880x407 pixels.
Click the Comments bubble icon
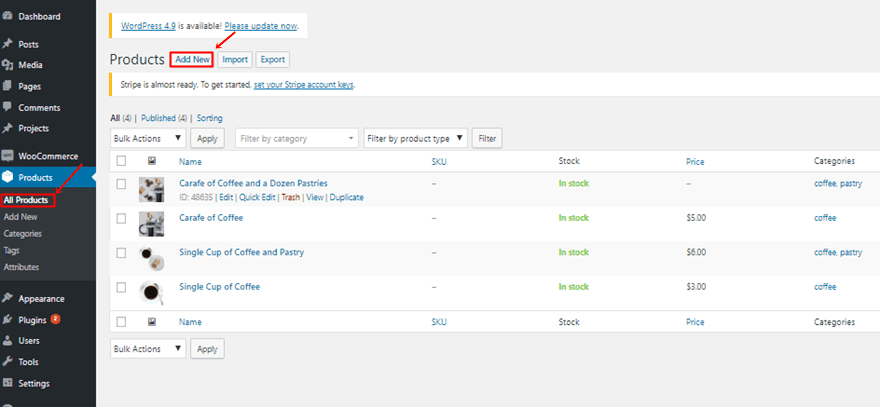[7, 107]
